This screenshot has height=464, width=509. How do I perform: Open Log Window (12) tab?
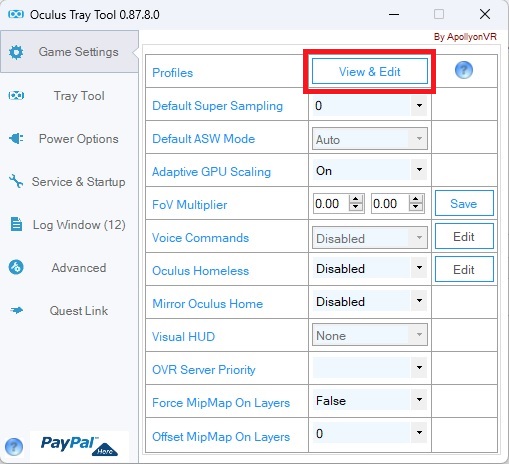[x=69, y=225]
